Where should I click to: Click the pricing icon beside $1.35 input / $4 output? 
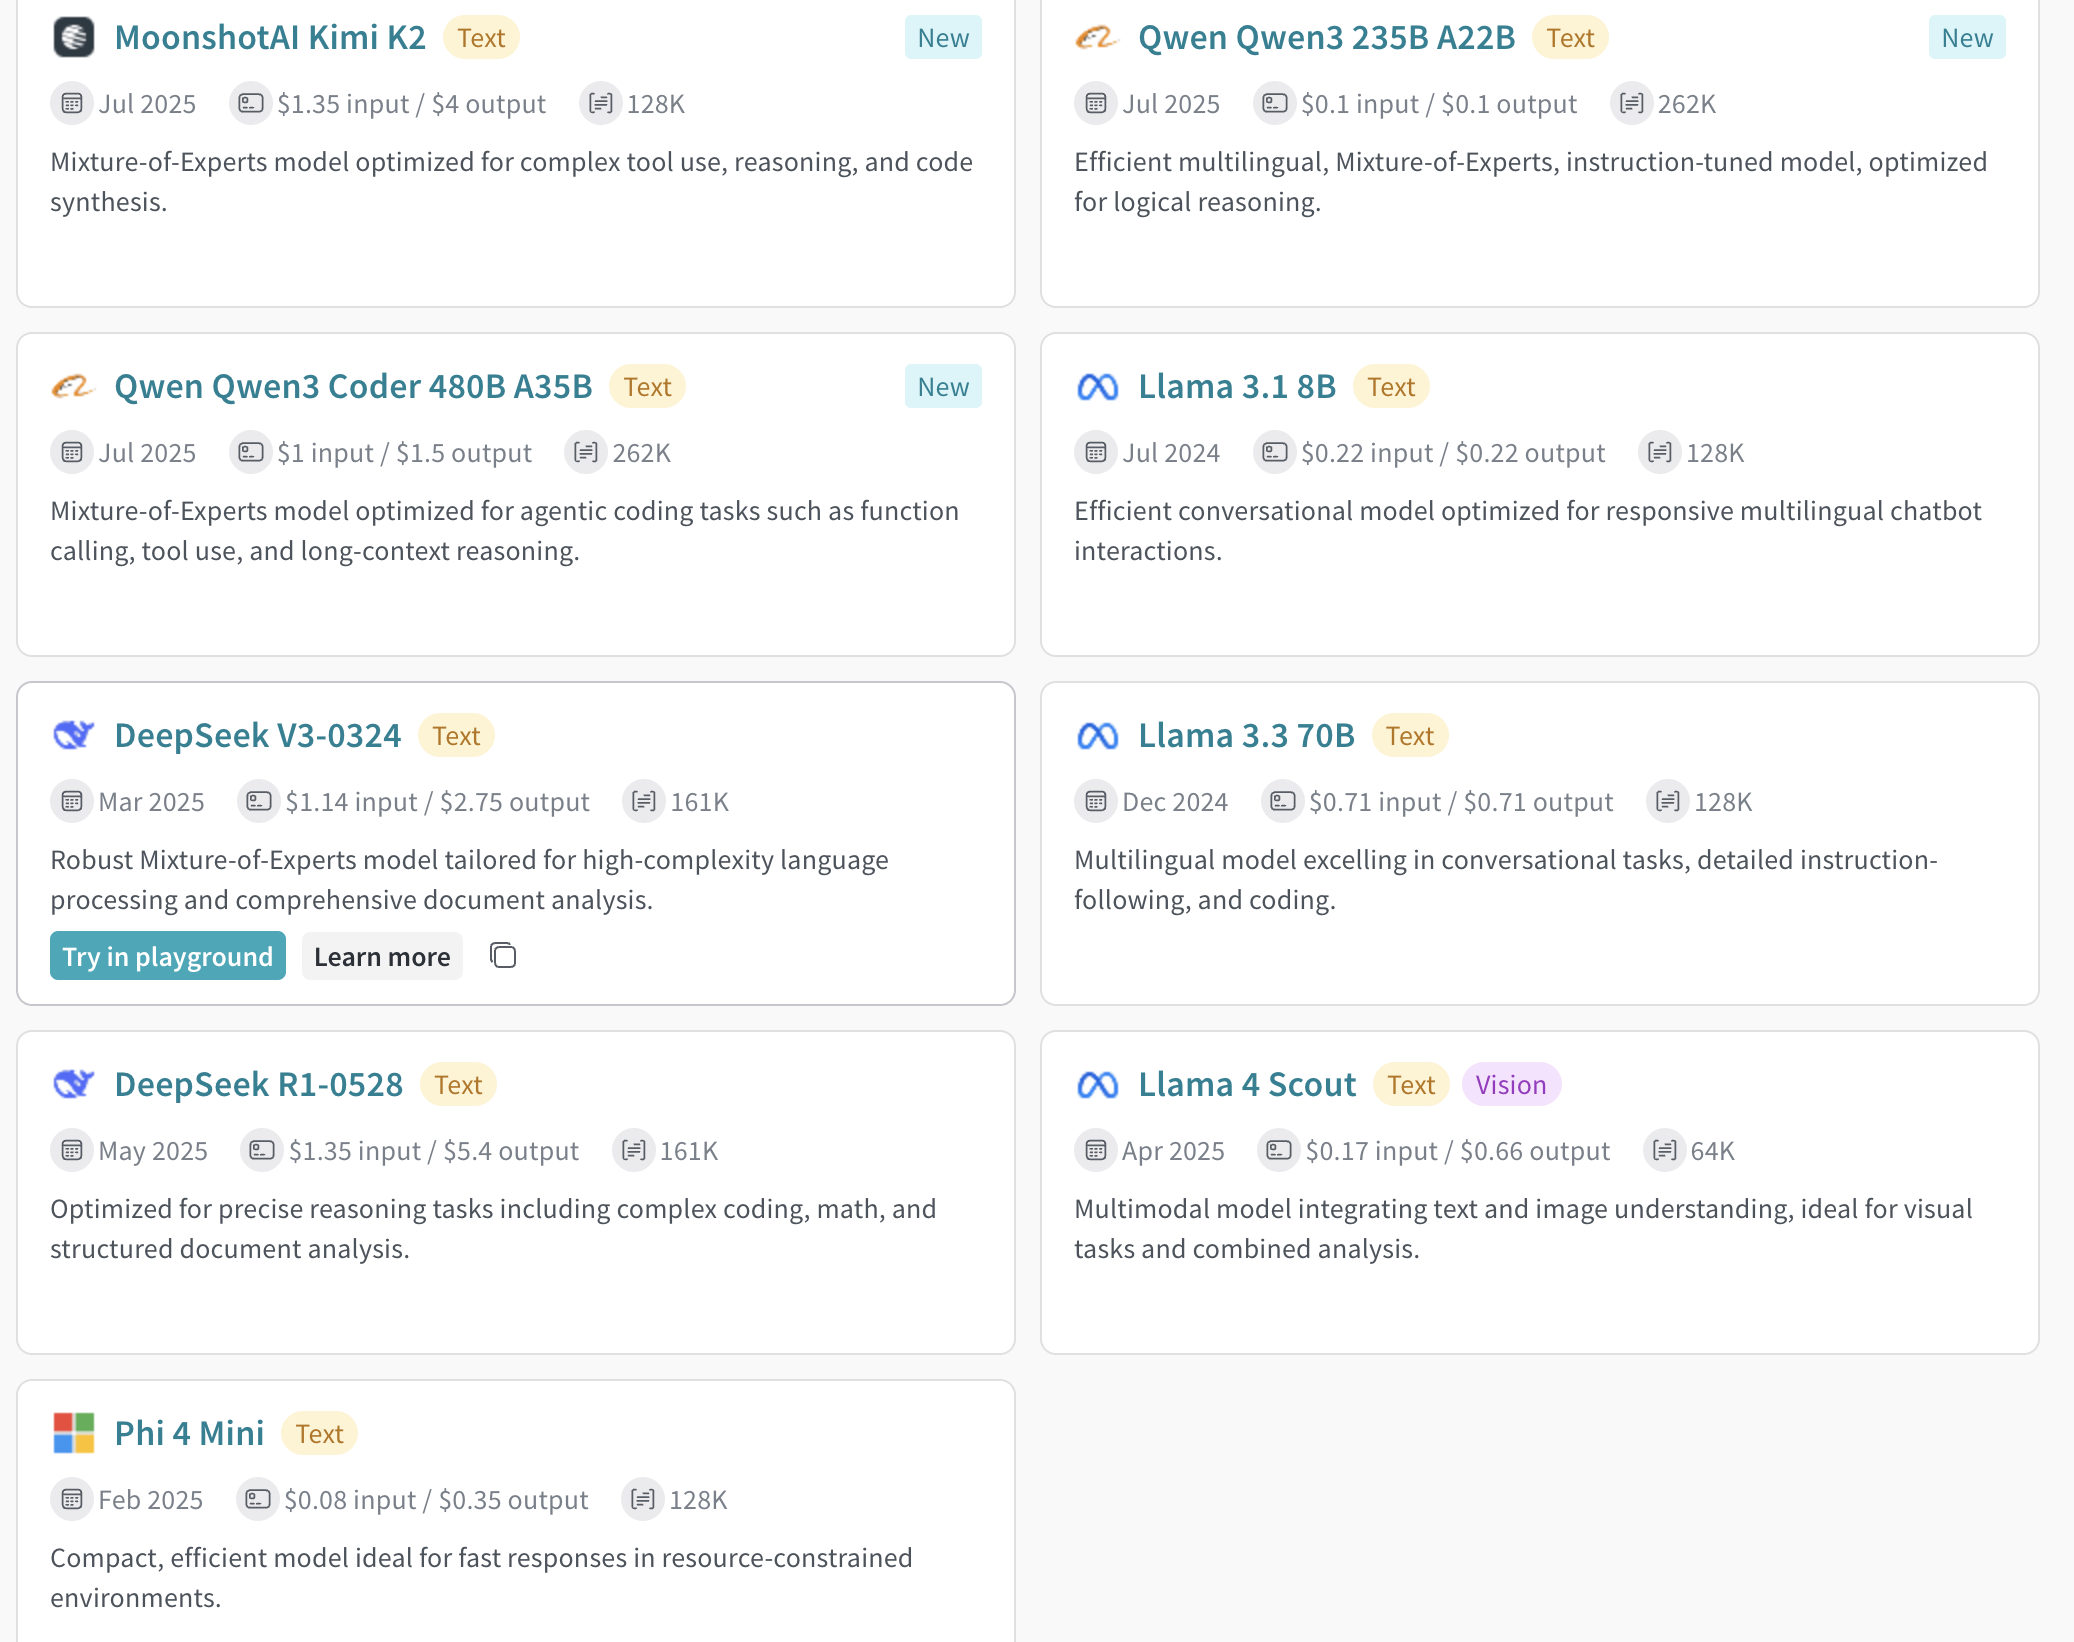pyautogui.click(x=251, y=104)
